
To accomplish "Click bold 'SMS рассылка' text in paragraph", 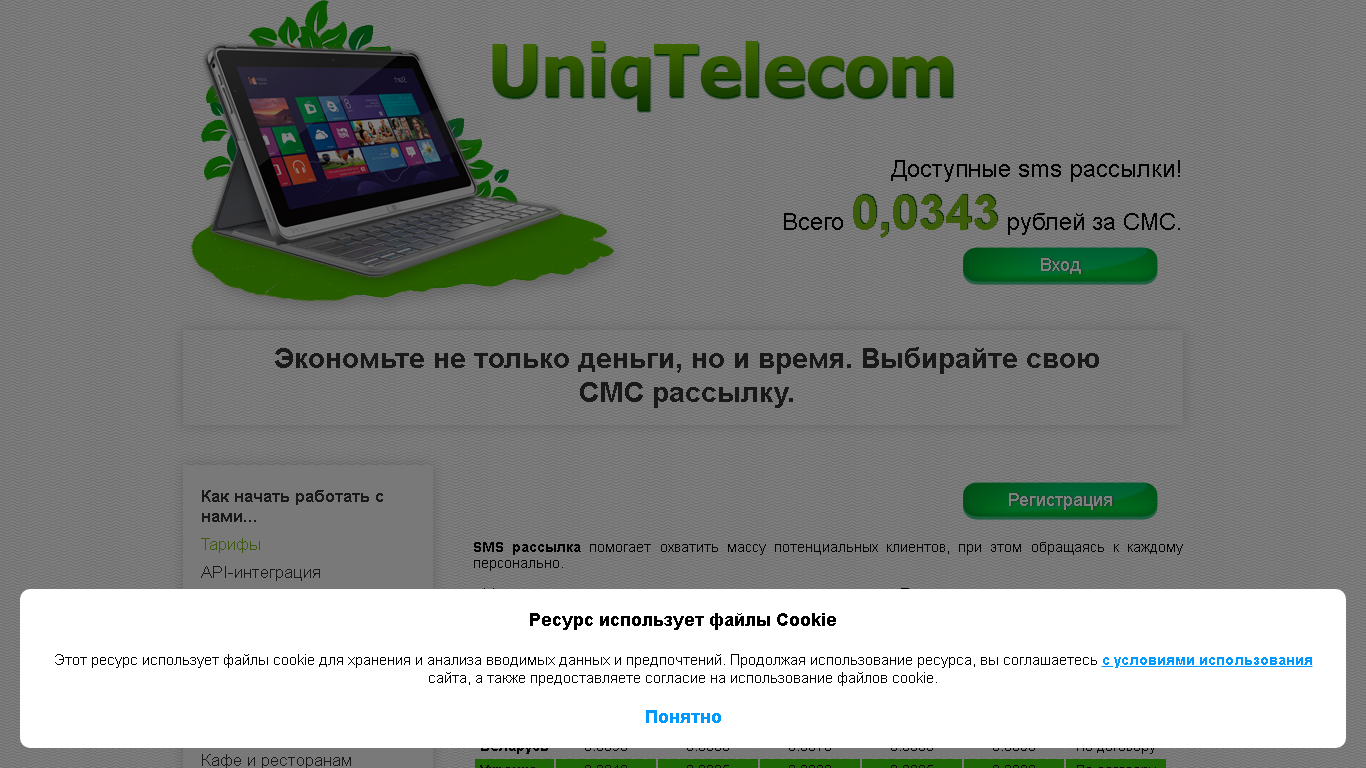I will (527, 547).
